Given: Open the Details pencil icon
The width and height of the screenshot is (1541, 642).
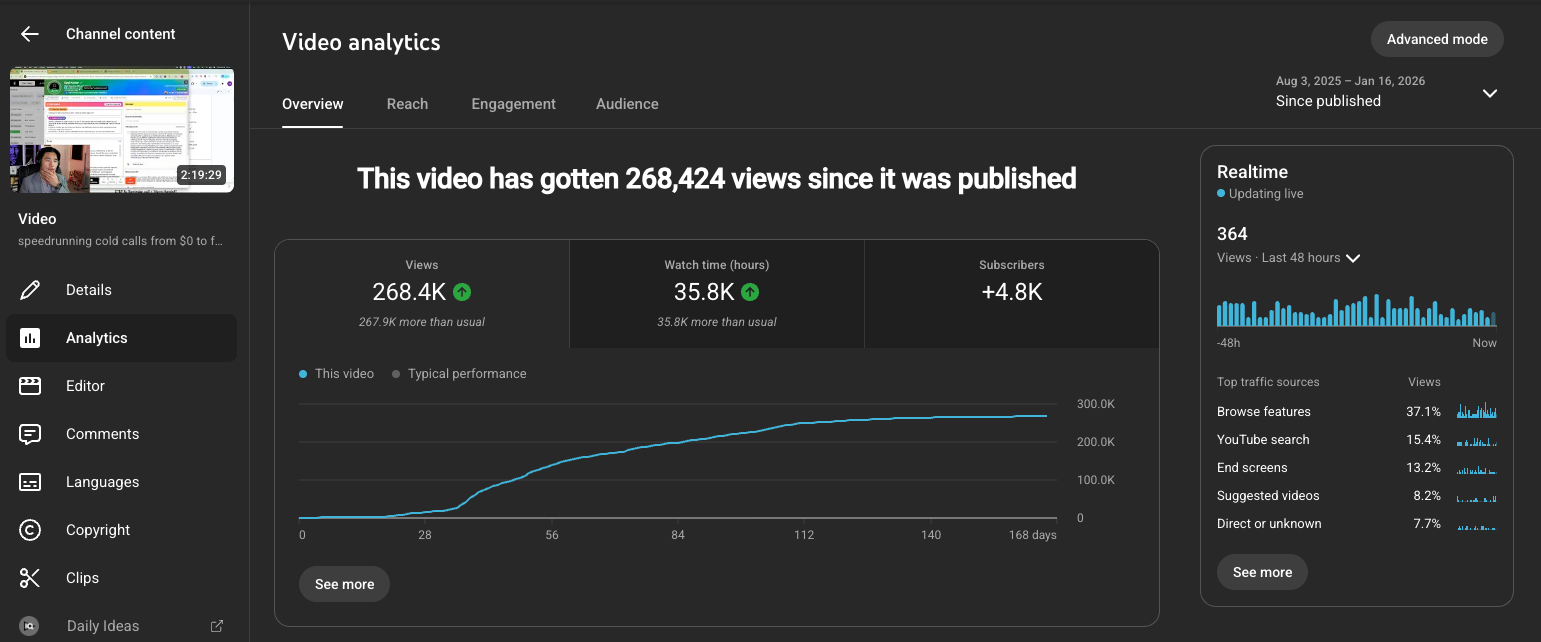Looking at the screenshot, I should click(30, 289).
